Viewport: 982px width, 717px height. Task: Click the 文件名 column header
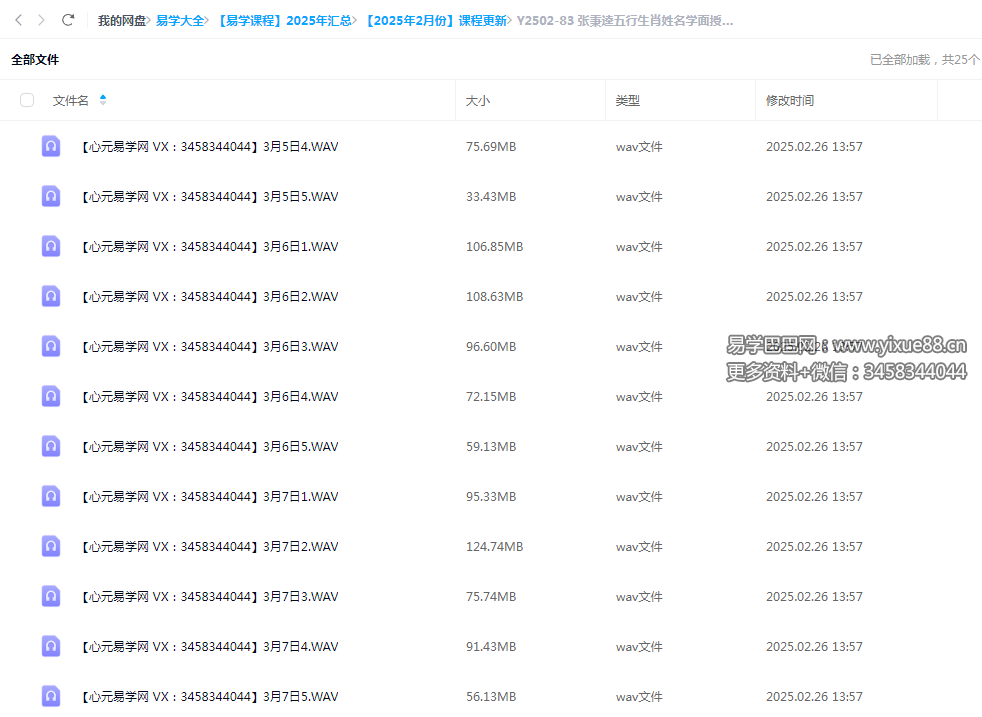71,101
